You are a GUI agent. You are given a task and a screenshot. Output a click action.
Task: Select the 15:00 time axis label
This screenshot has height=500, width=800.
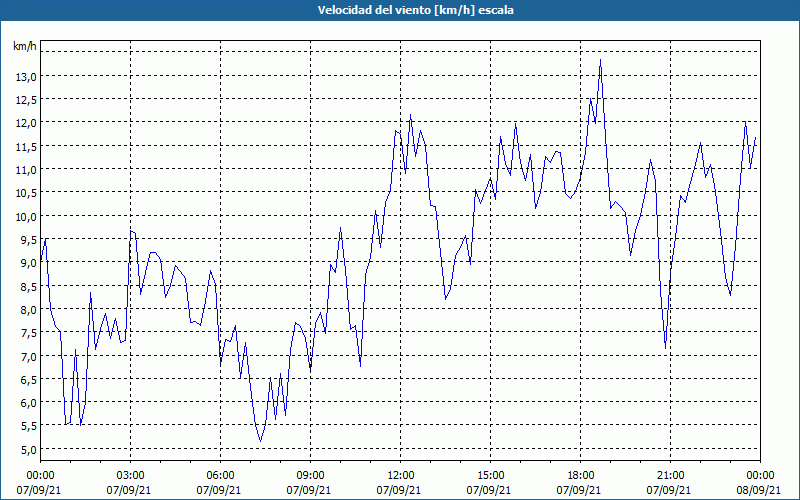point(490,476)
